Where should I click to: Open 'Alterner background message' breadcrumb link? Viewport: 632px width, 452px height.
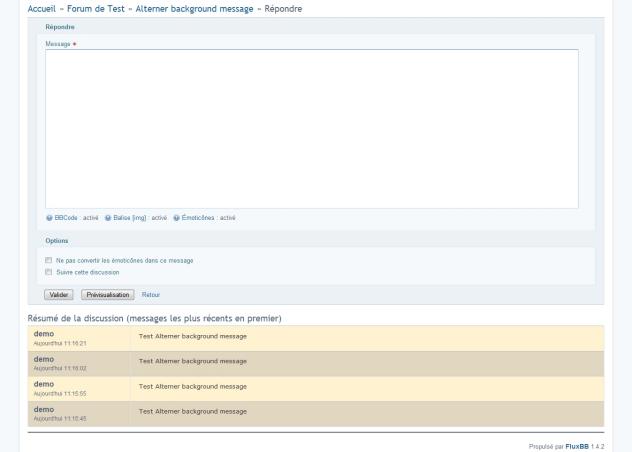194,9
